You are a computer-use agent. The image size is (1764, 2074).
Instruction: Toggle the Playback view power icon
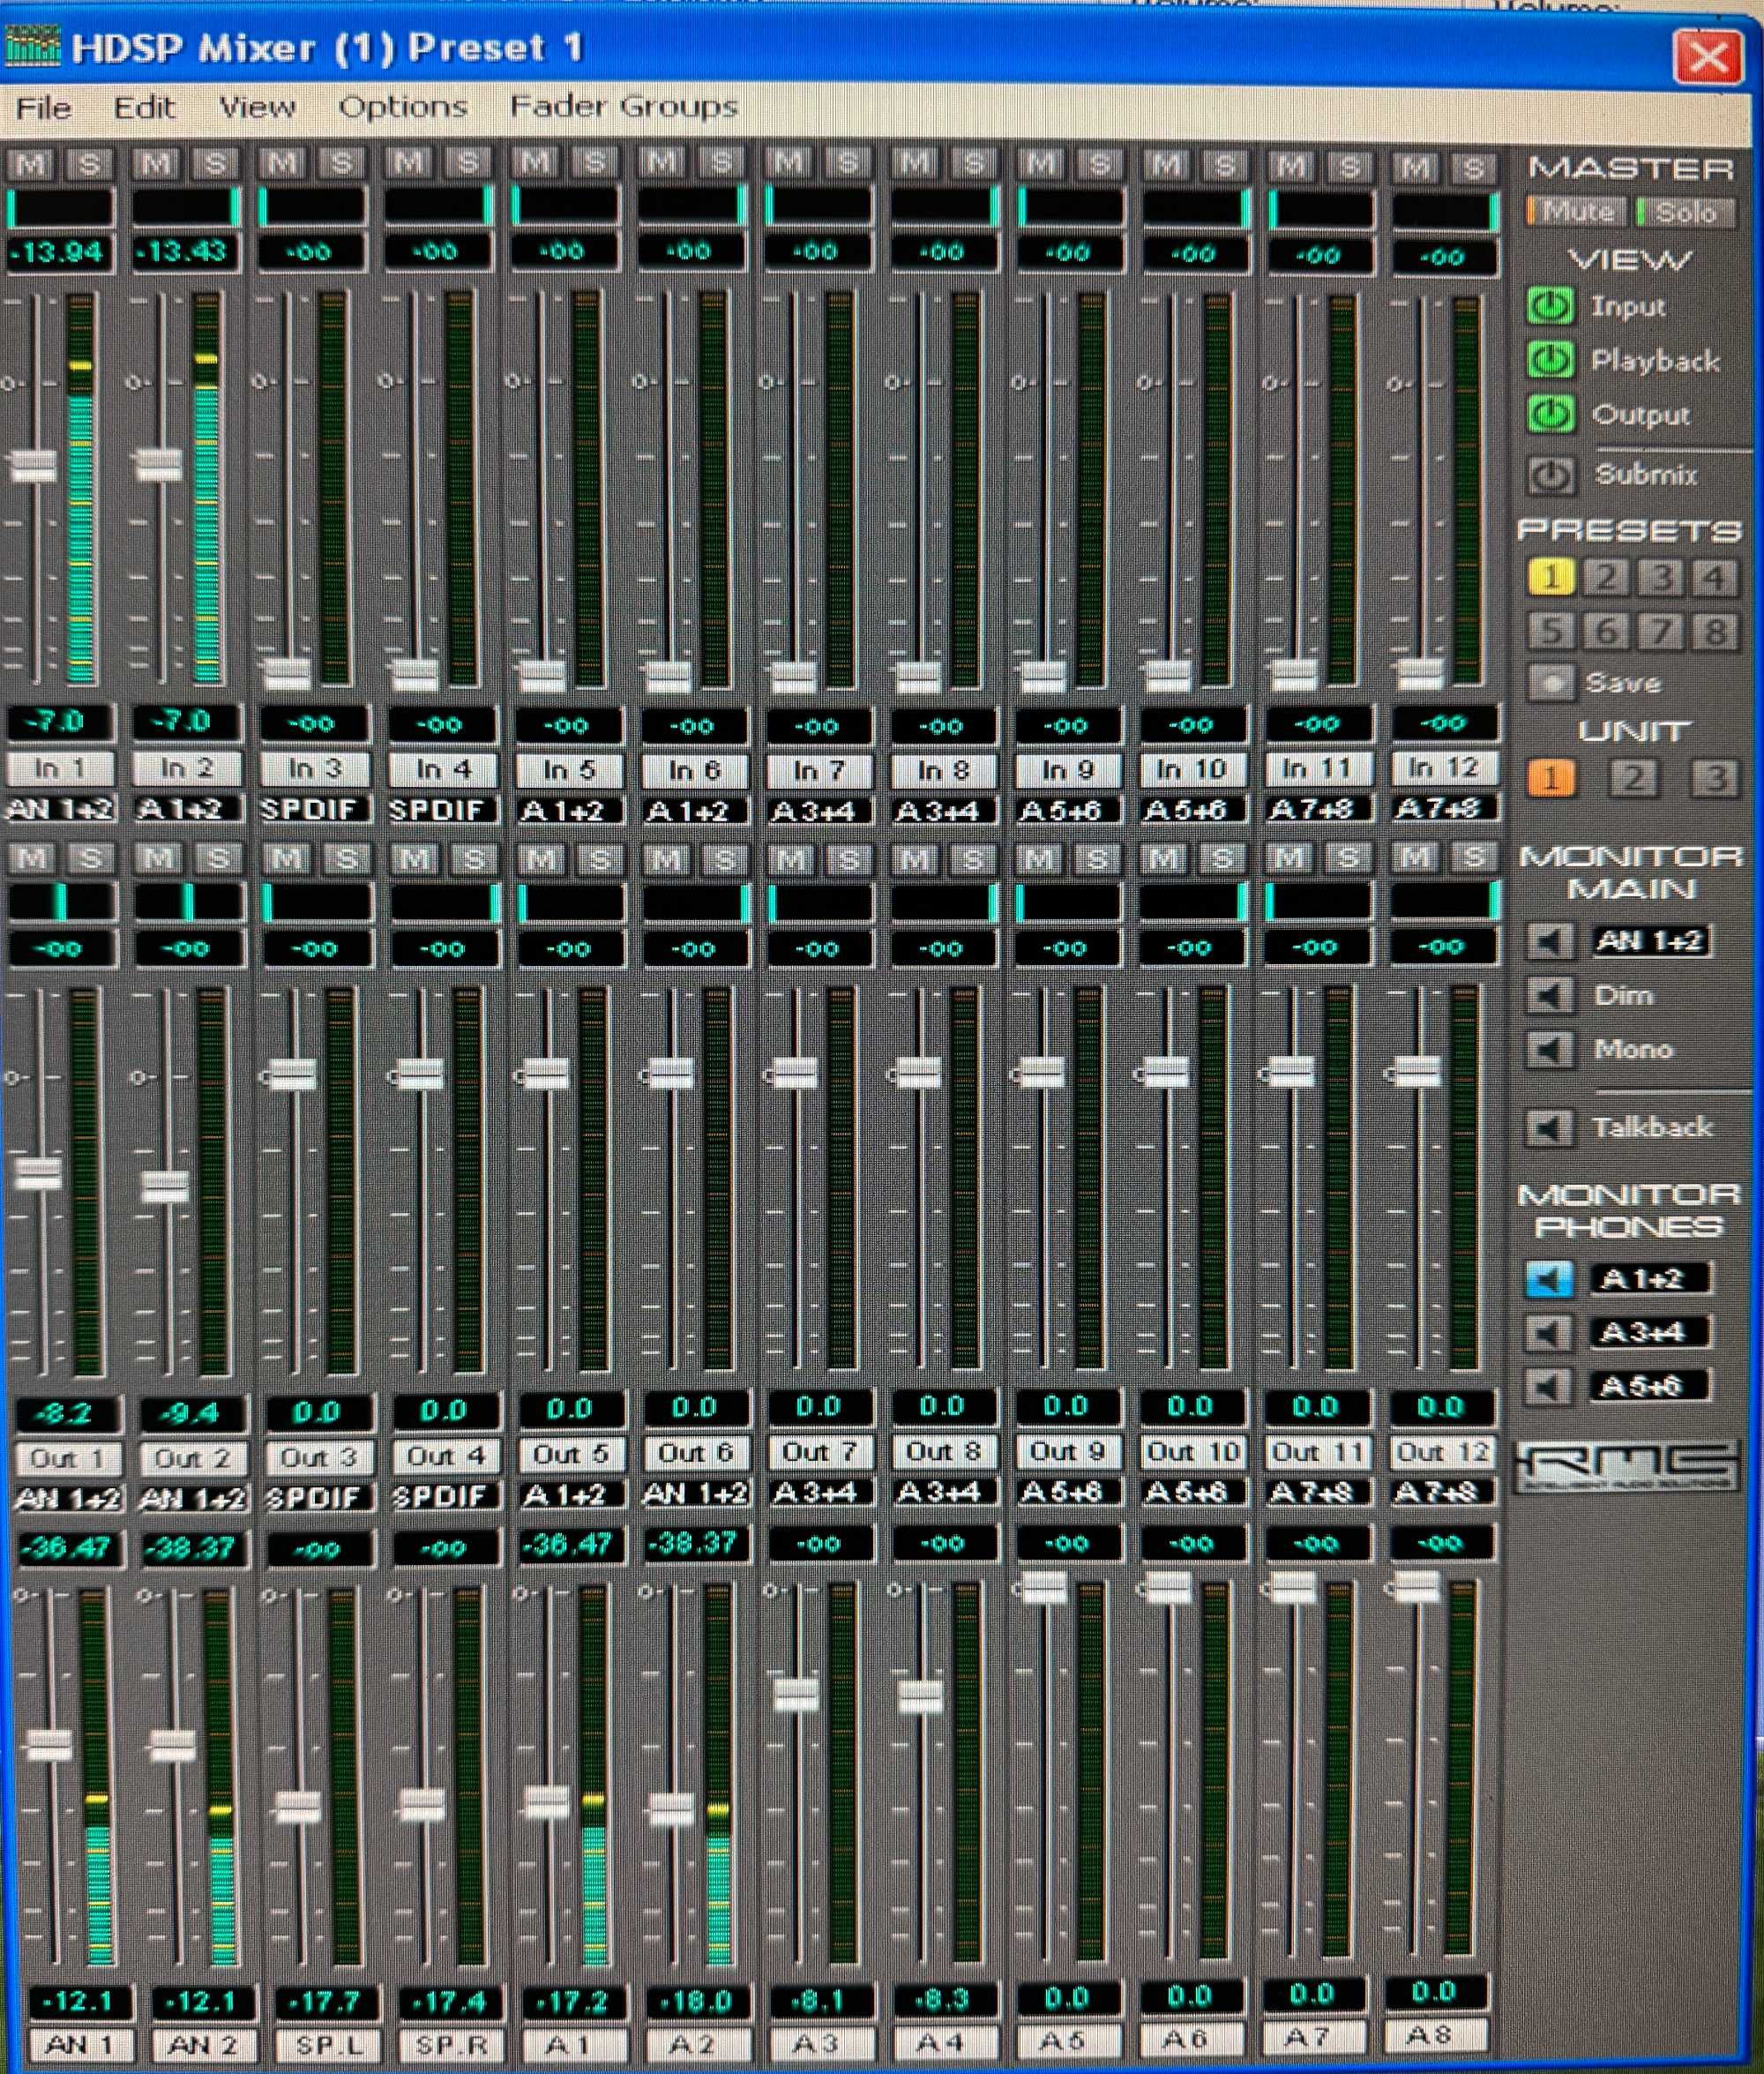1550,360
